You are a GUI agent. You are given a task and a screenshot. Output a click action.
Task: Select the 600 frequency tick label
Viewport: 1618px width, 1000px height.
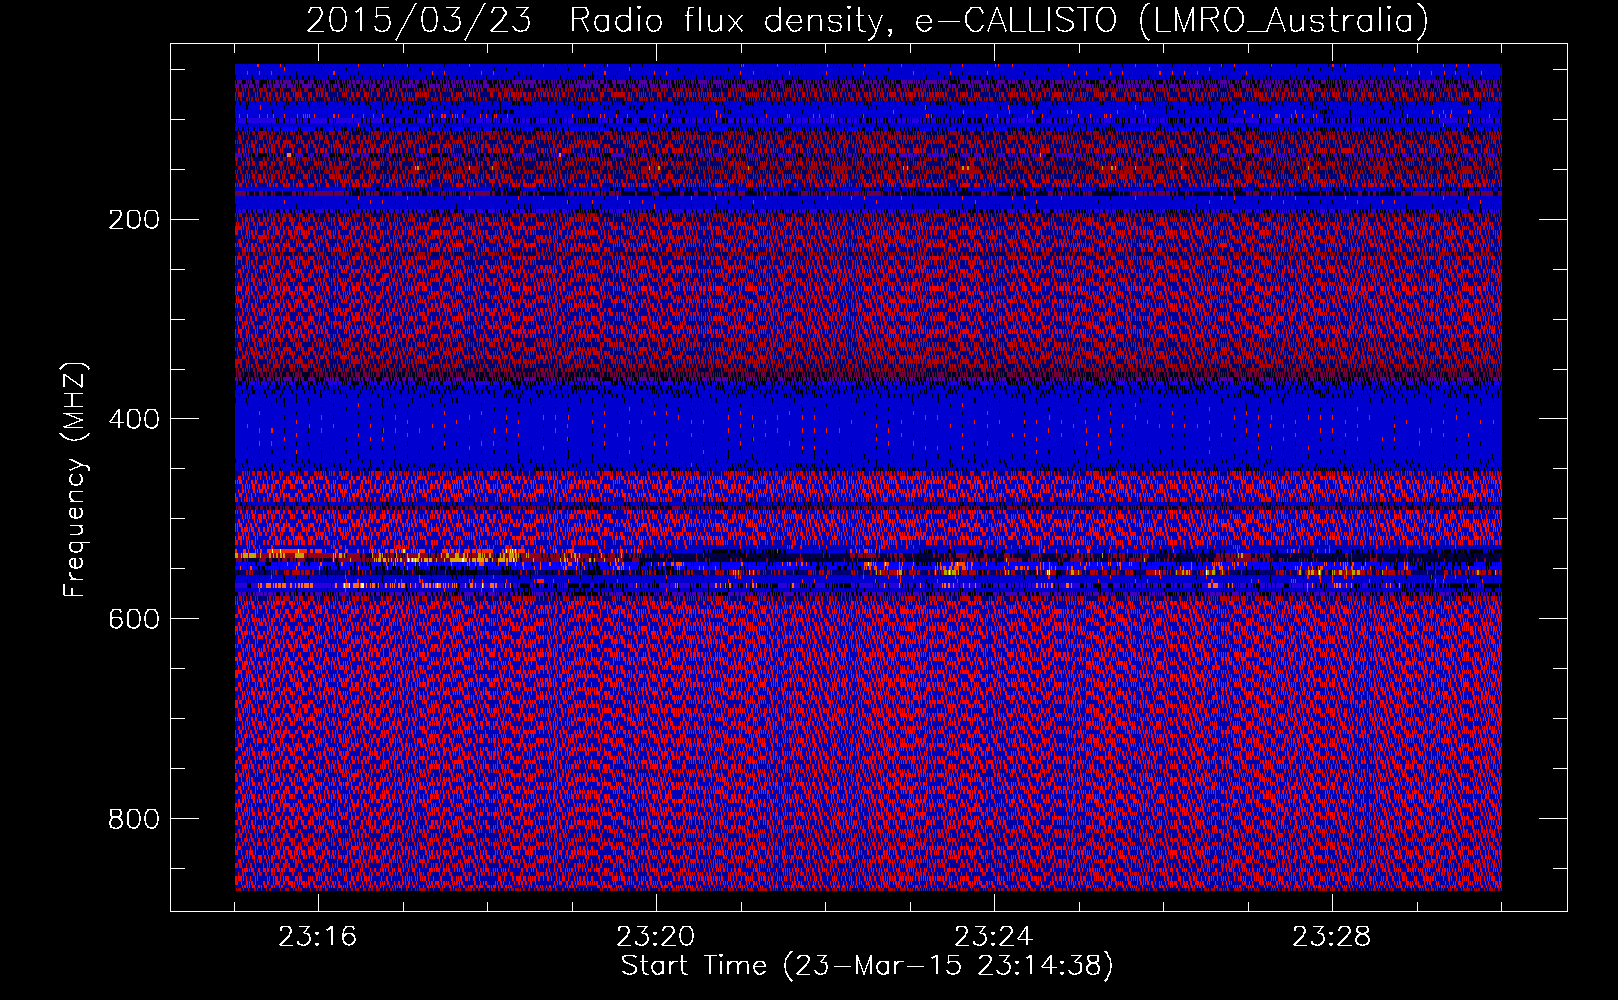134,620
